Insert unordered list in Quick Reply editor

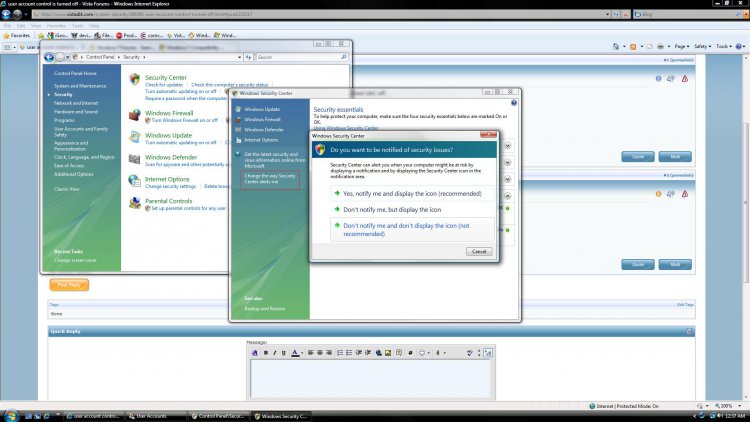pyautogui.click(x=349, y=353)
